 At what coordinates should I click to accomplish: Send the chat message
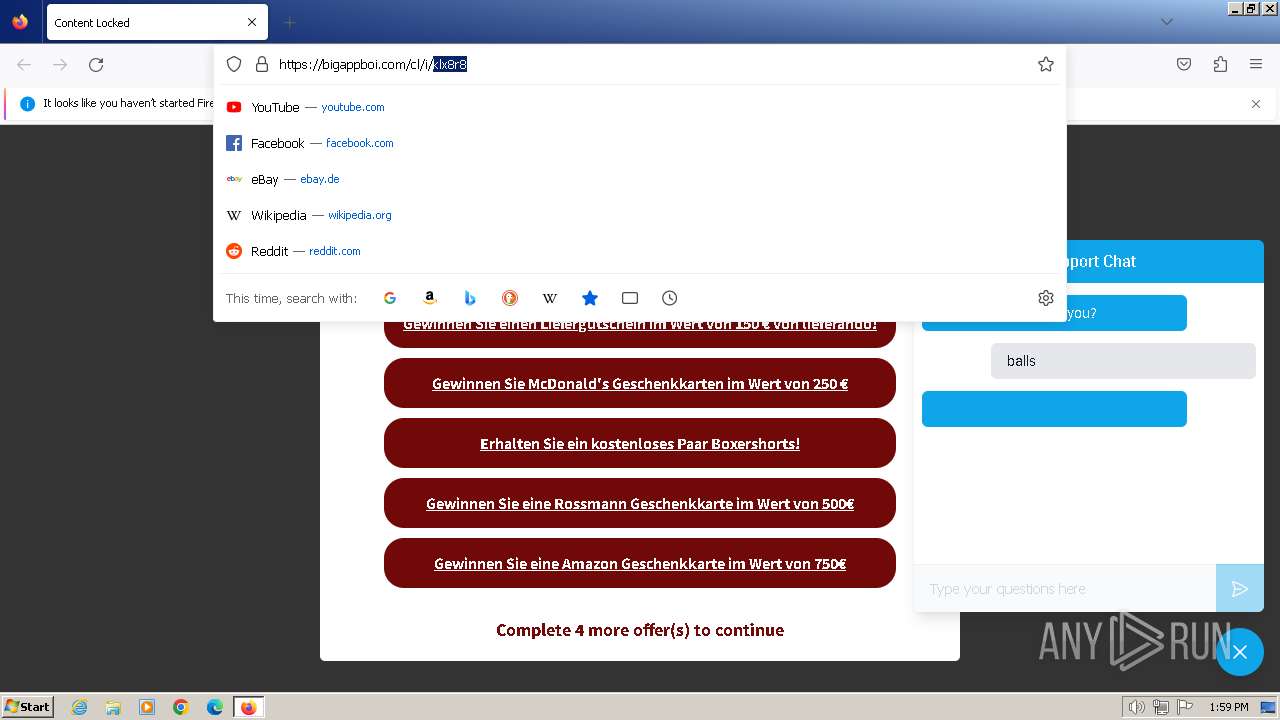point(1240,589)
